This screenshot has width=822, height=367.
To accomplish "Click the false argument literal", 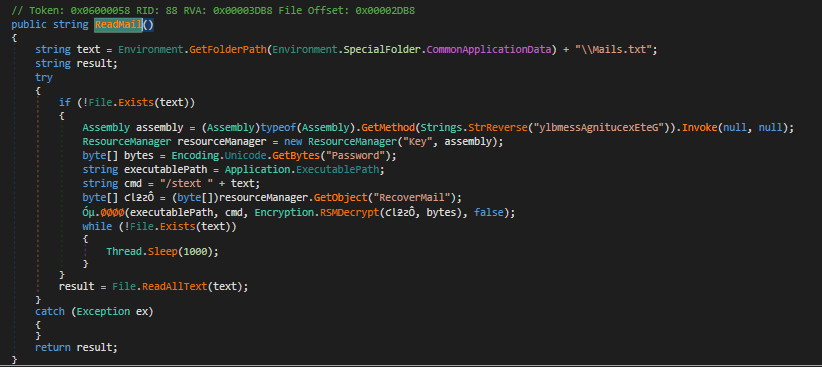I will pyautogui.click(x=489, y=212).
